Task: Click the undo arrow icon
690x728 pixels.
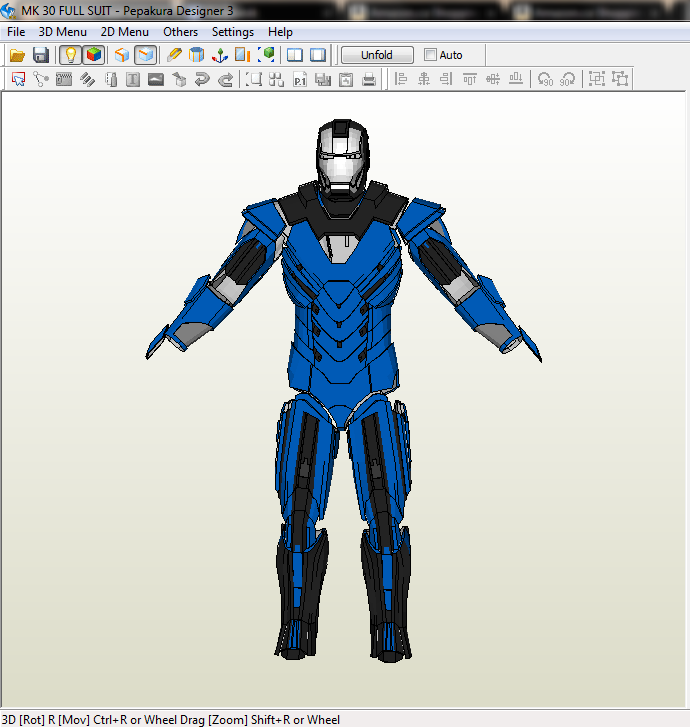Action: [x=202, y=79]
